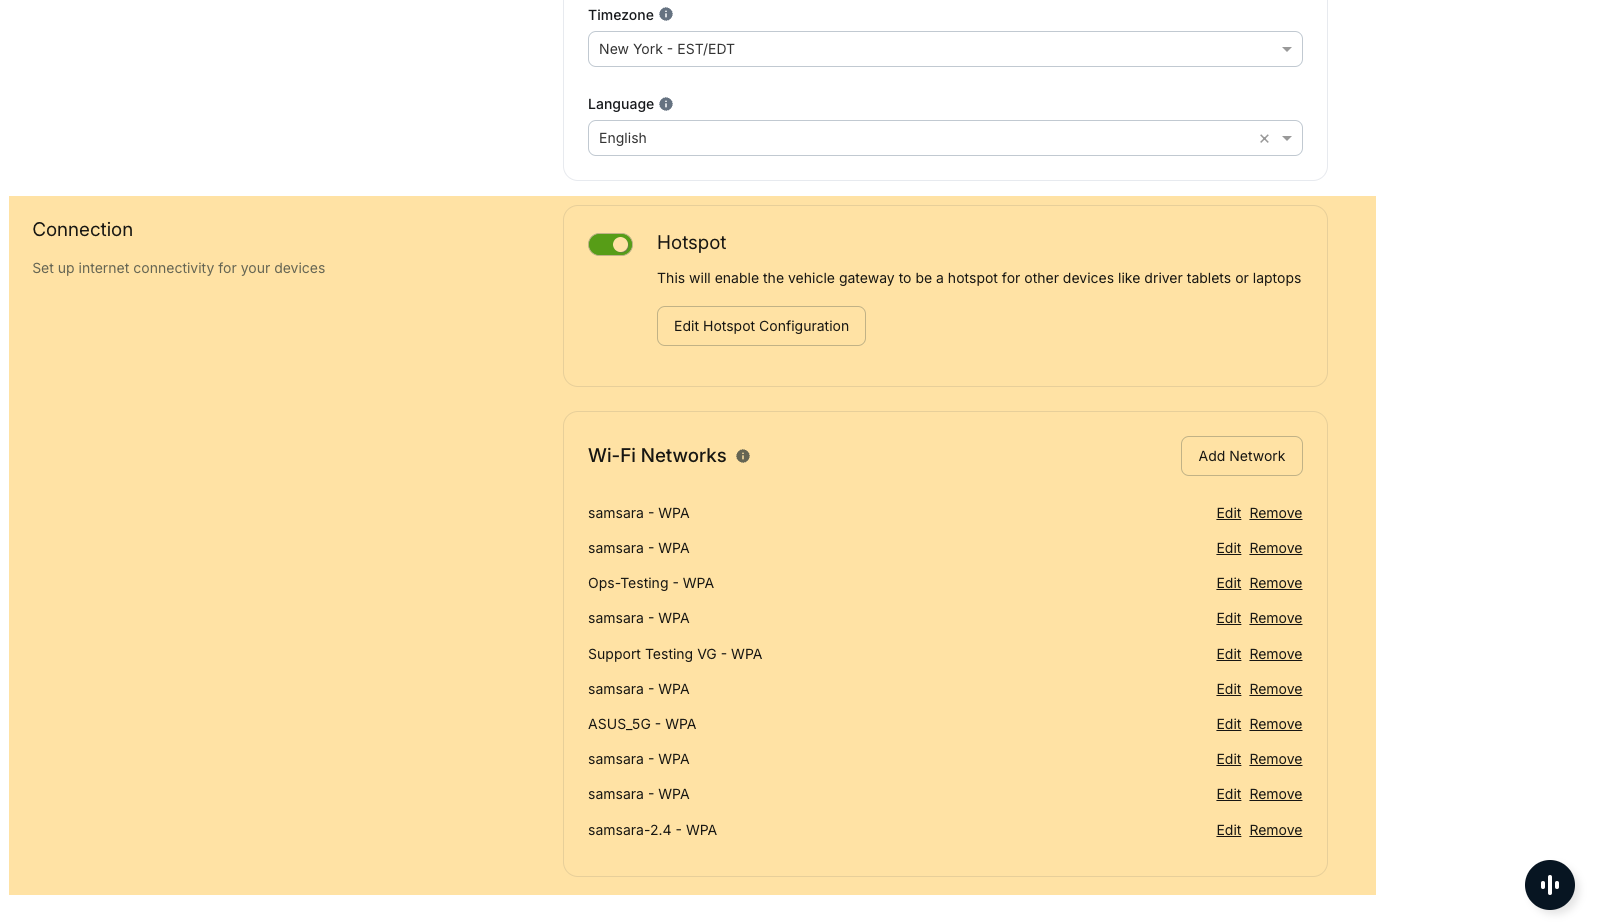
Task: Open the Timezone dropdown
Action: click(x=944, y=49)
